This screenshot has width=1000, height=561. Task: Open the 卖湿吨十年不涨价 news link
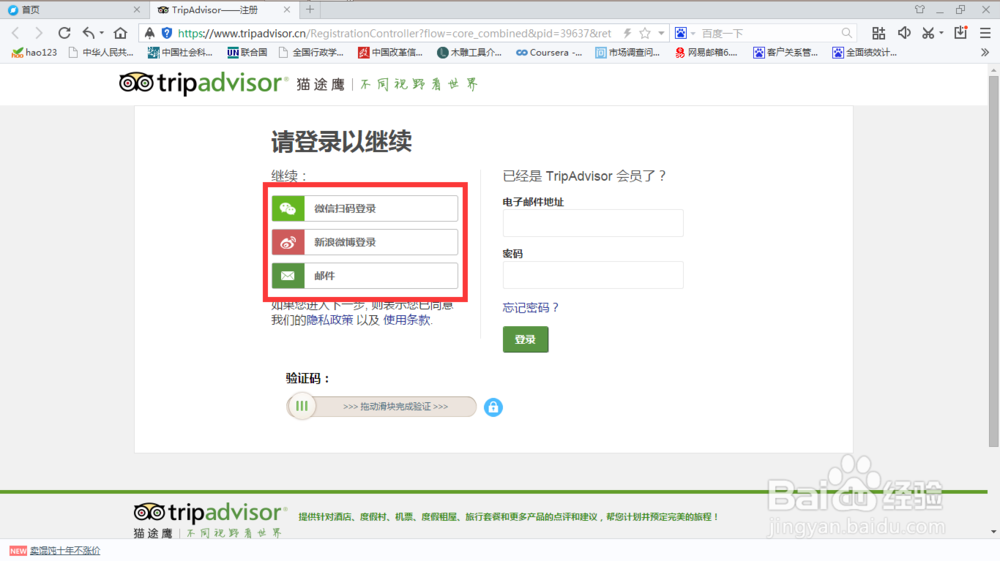click(x=65, y=550)
